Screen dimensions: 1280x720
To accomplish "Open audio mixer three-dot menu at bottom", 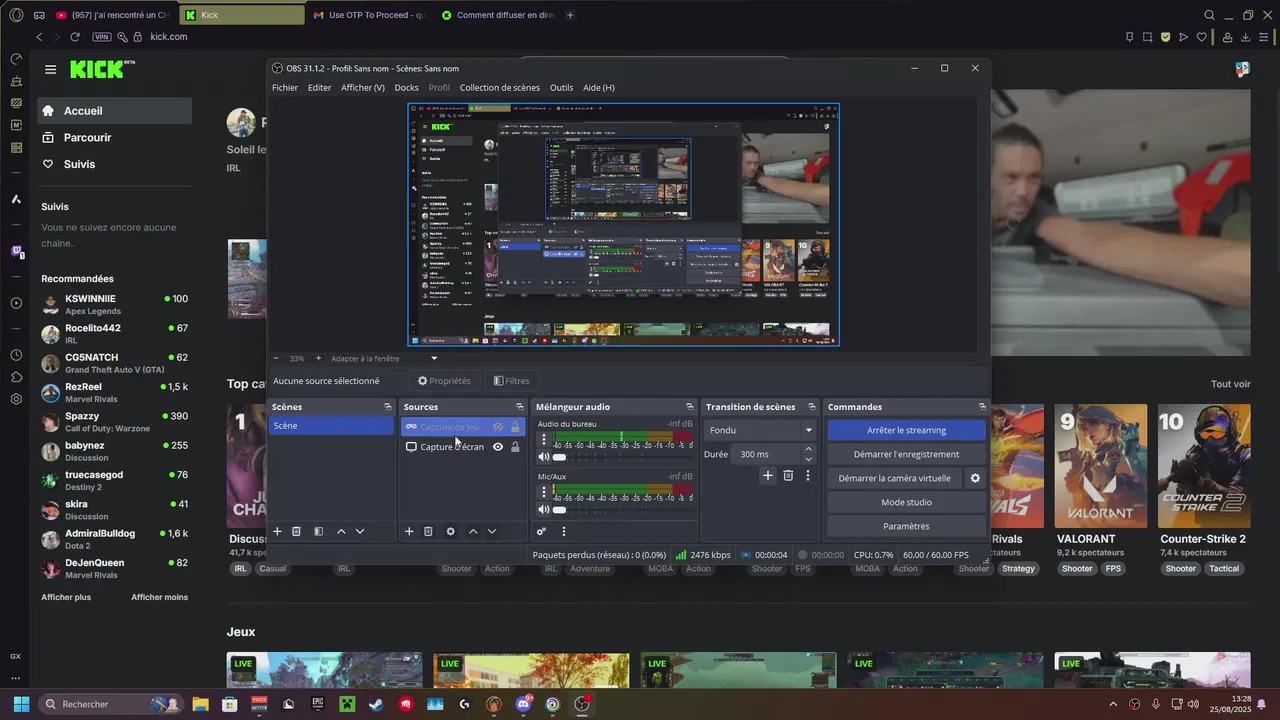I will click(563, 531).
